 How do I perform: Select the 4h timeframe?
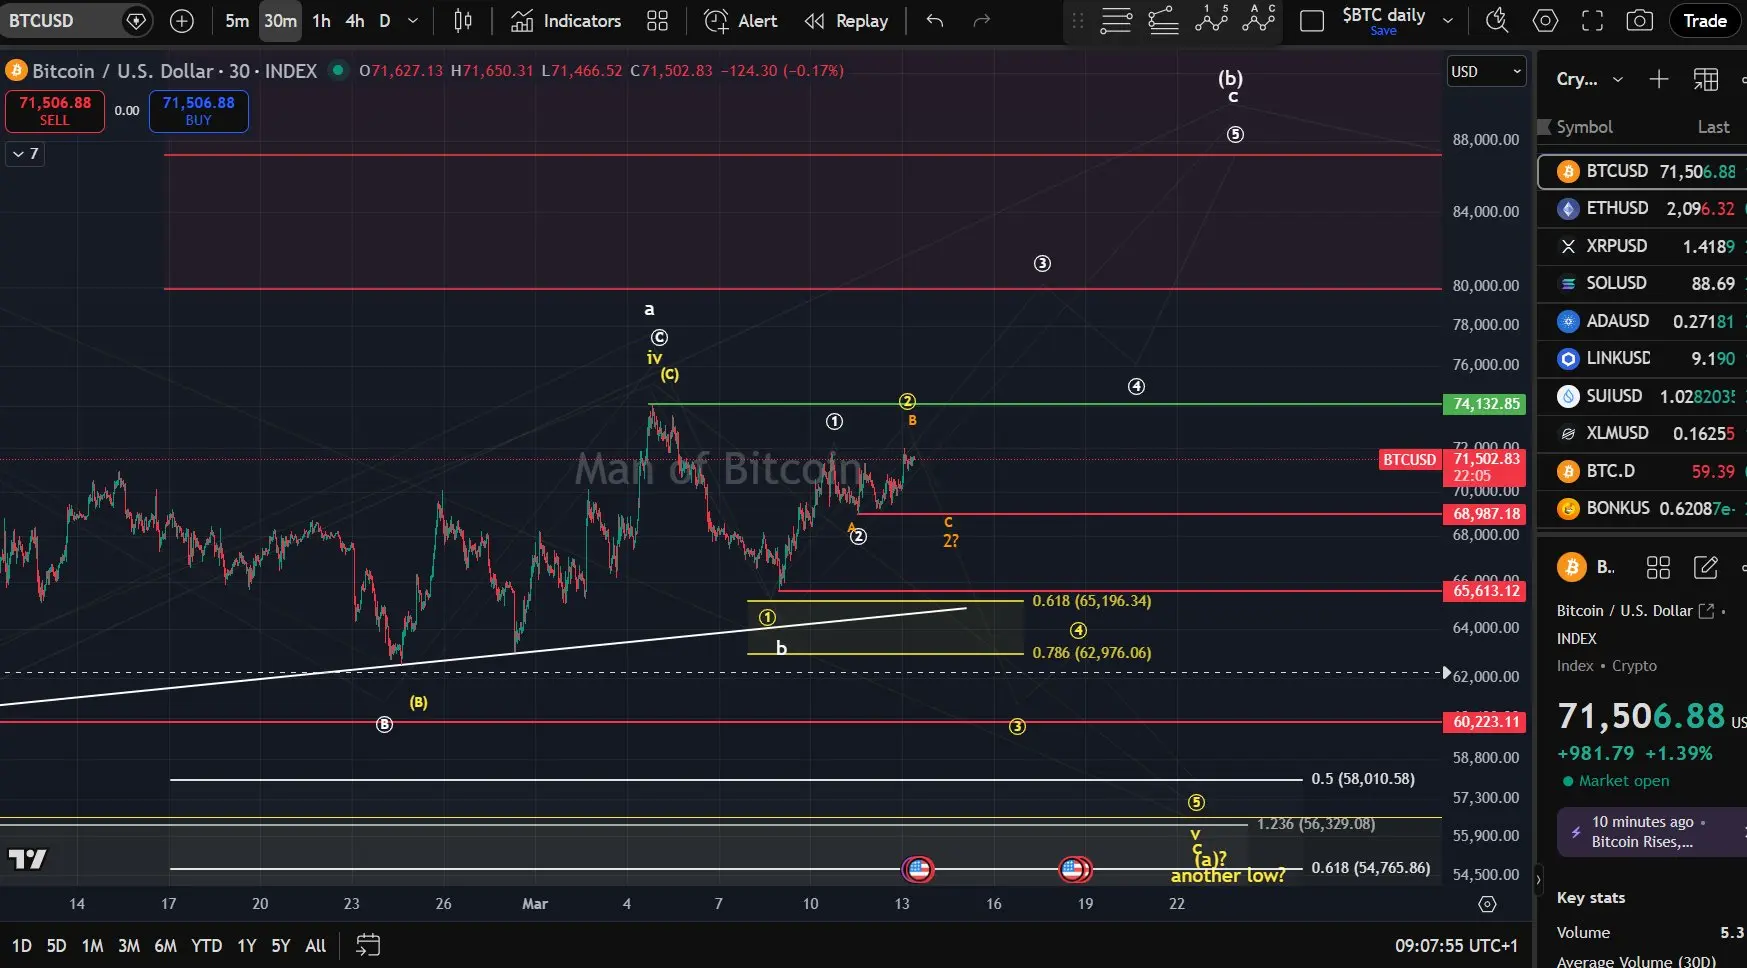[x=355, y=21]
